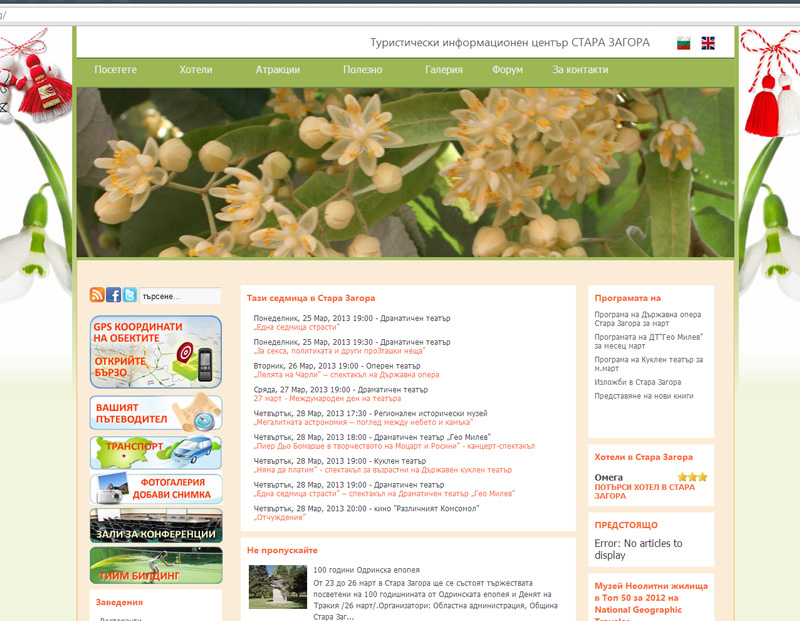800x621 pixels.
Task: Open the Вашият пътеводител guide banner
Action: pos(155,412)
